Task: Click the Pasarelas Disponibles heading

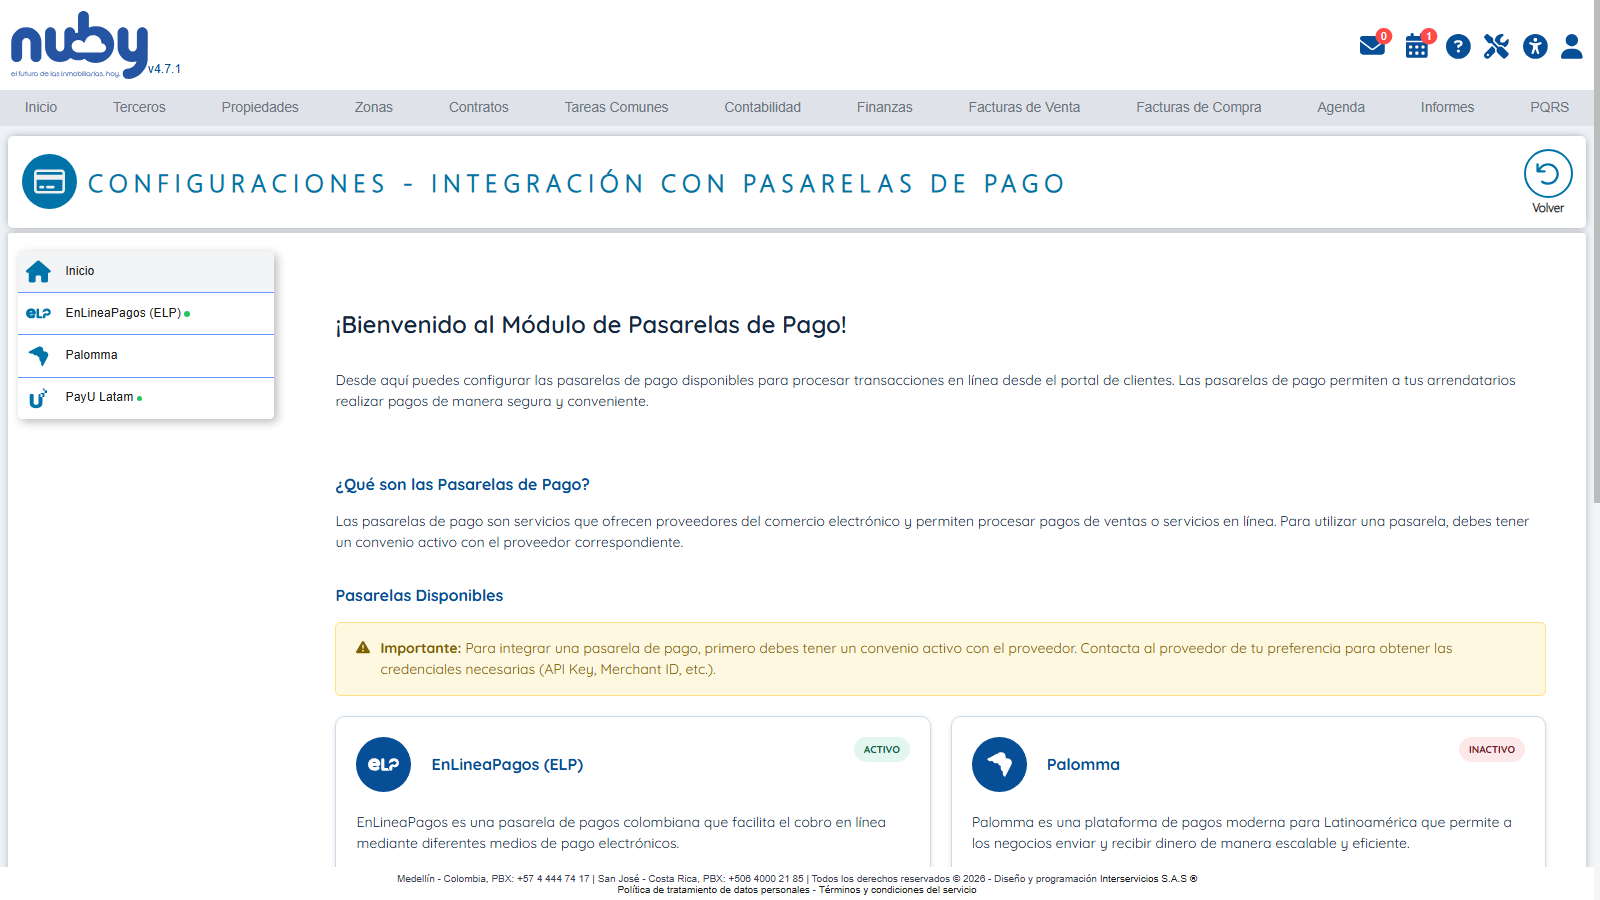Action: click(x=419, y=595)
